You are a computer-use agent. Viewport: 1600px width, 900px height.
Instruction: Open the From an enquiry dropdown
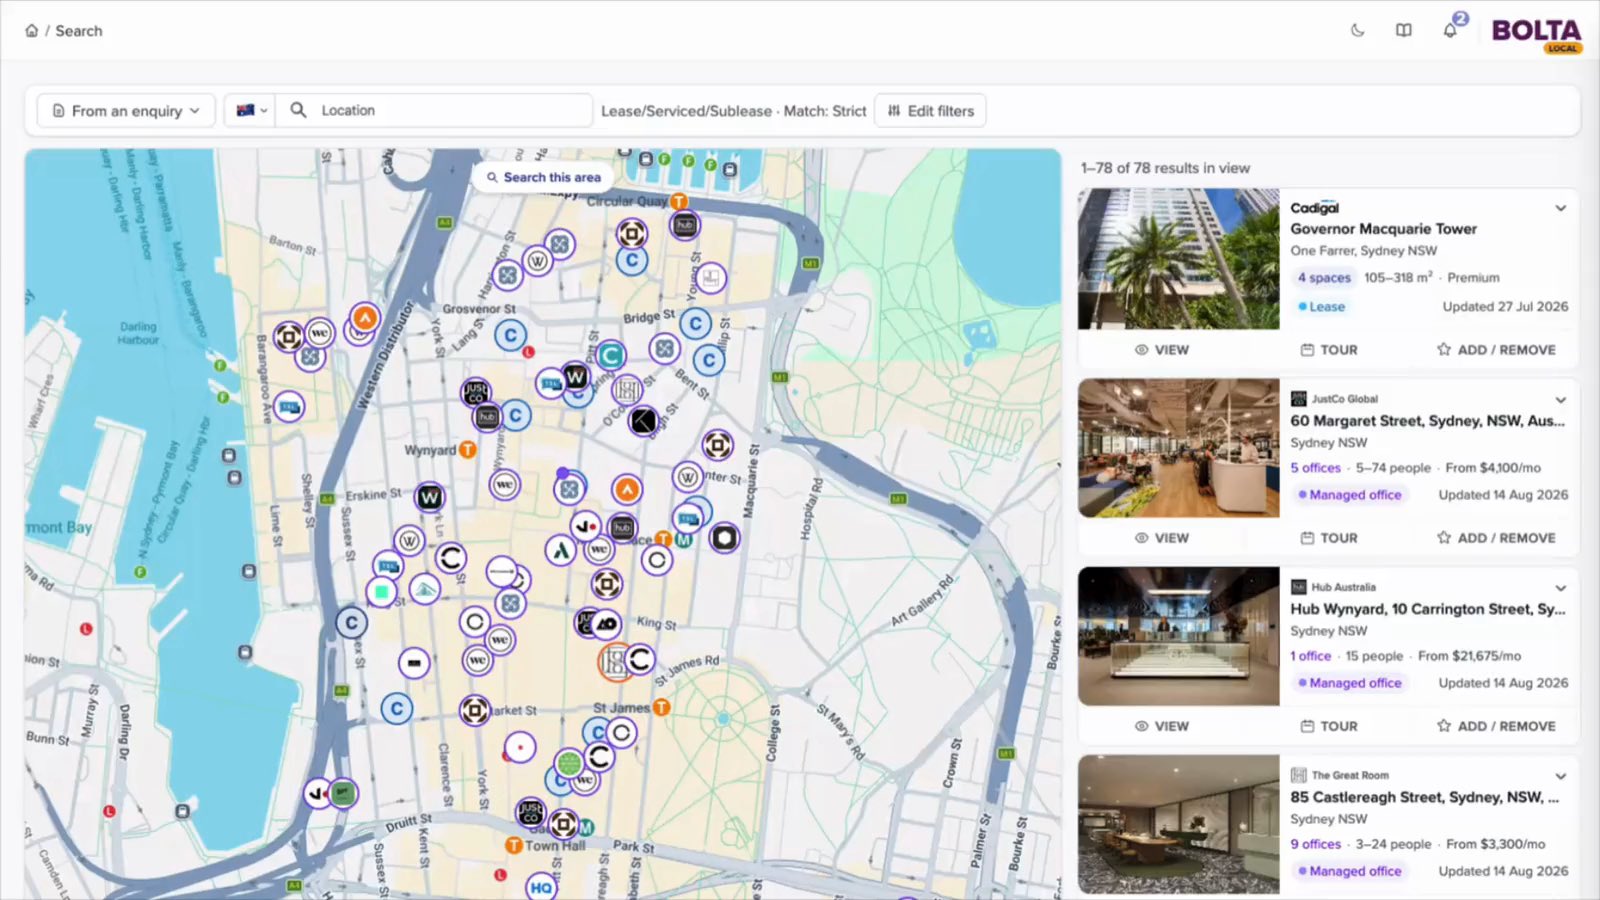pos(126,111)
